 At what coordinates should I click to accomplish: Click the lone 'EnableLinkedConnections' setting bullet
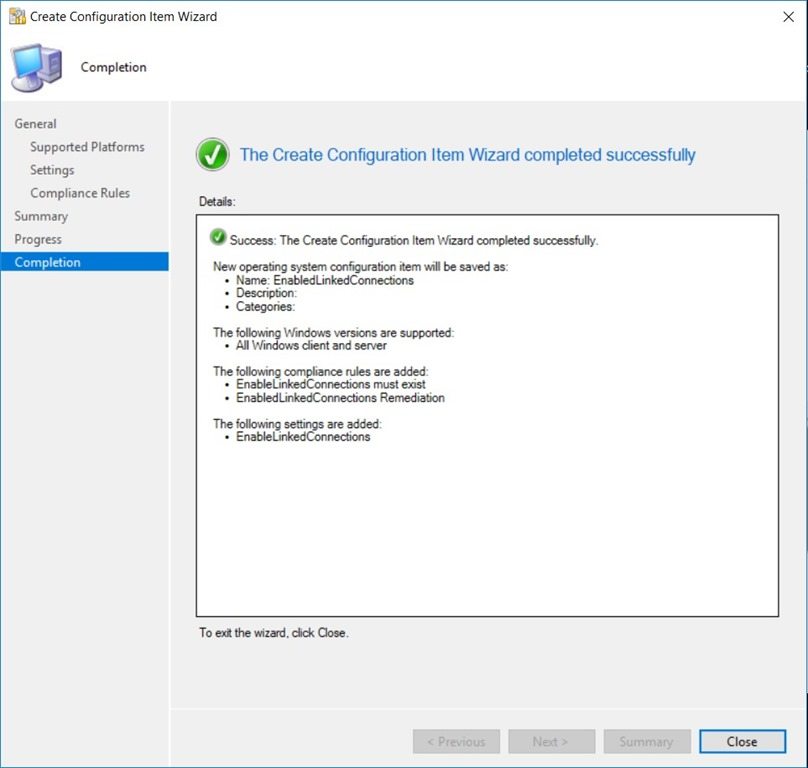(303, 437)
